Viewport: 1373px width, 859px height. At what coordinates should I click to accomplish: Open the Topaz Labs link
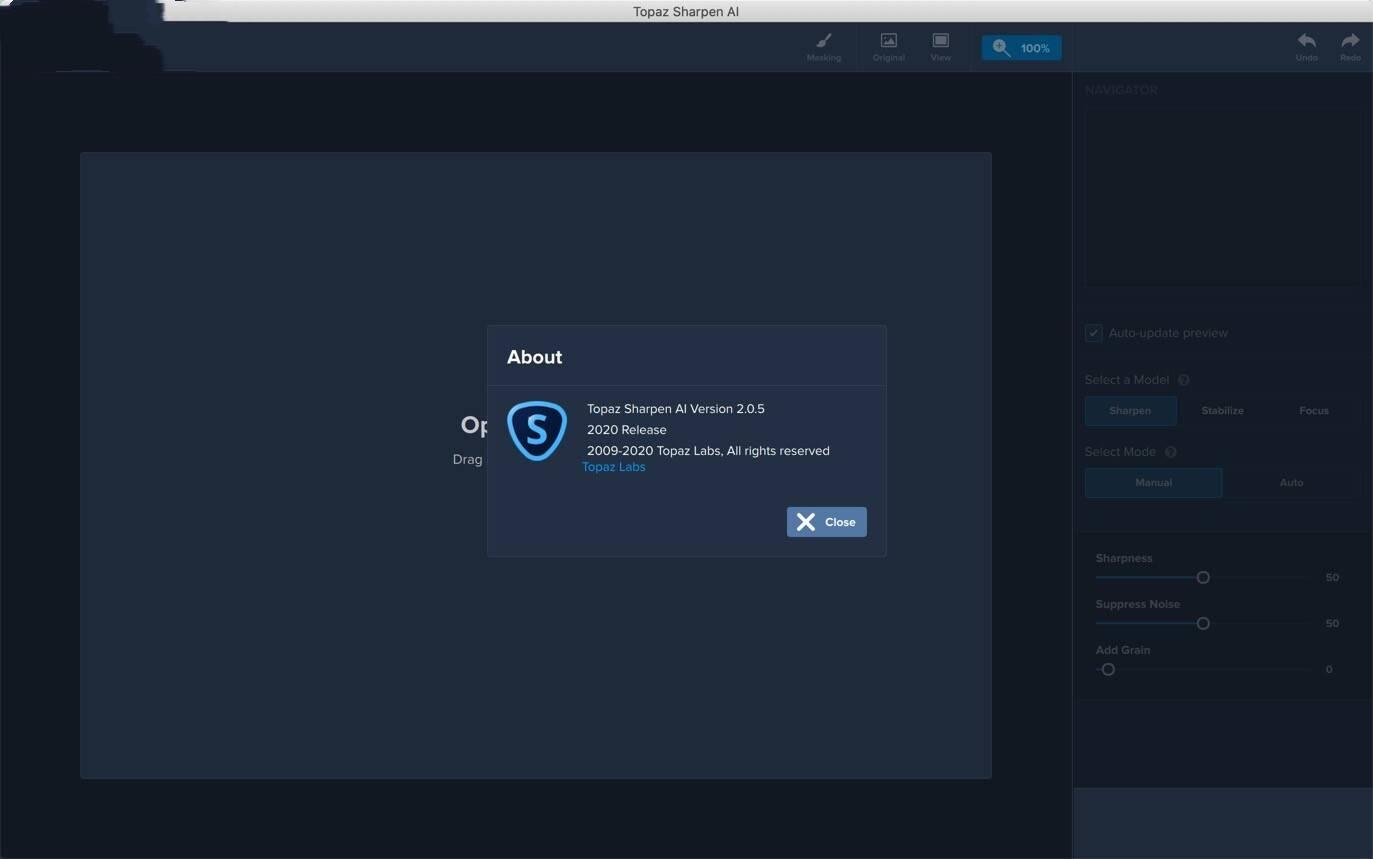[x=614, y=467]
